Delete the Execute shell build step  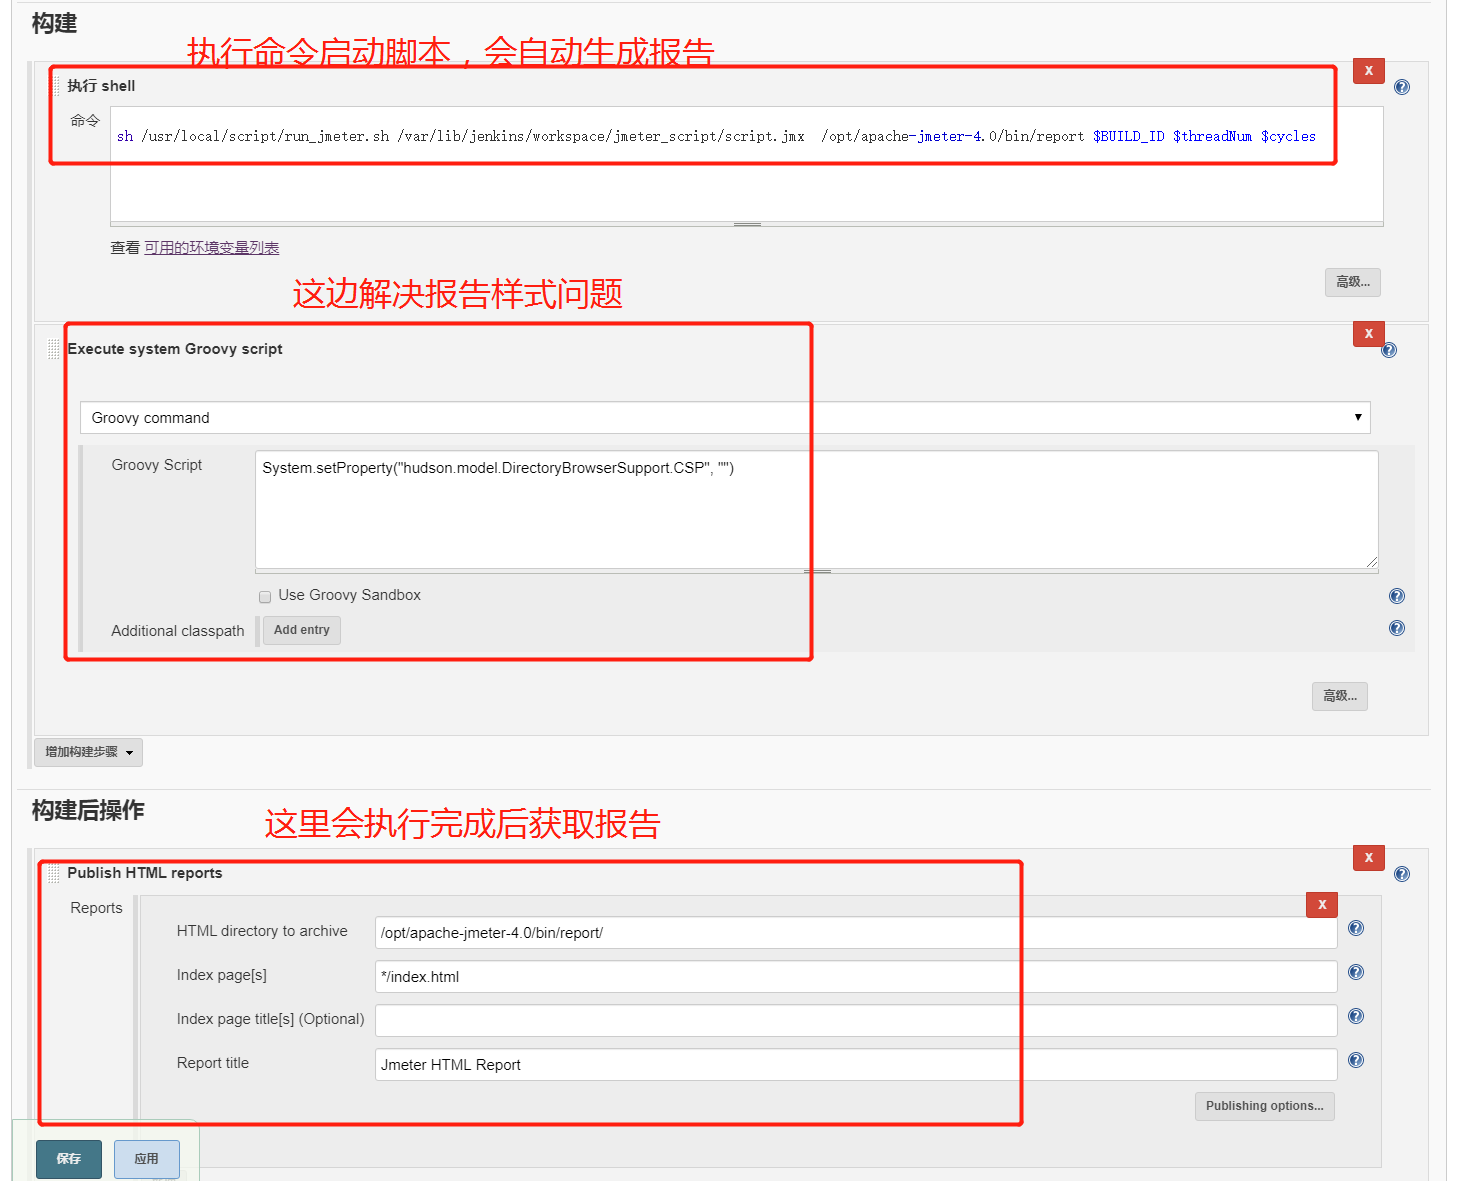1368,71
